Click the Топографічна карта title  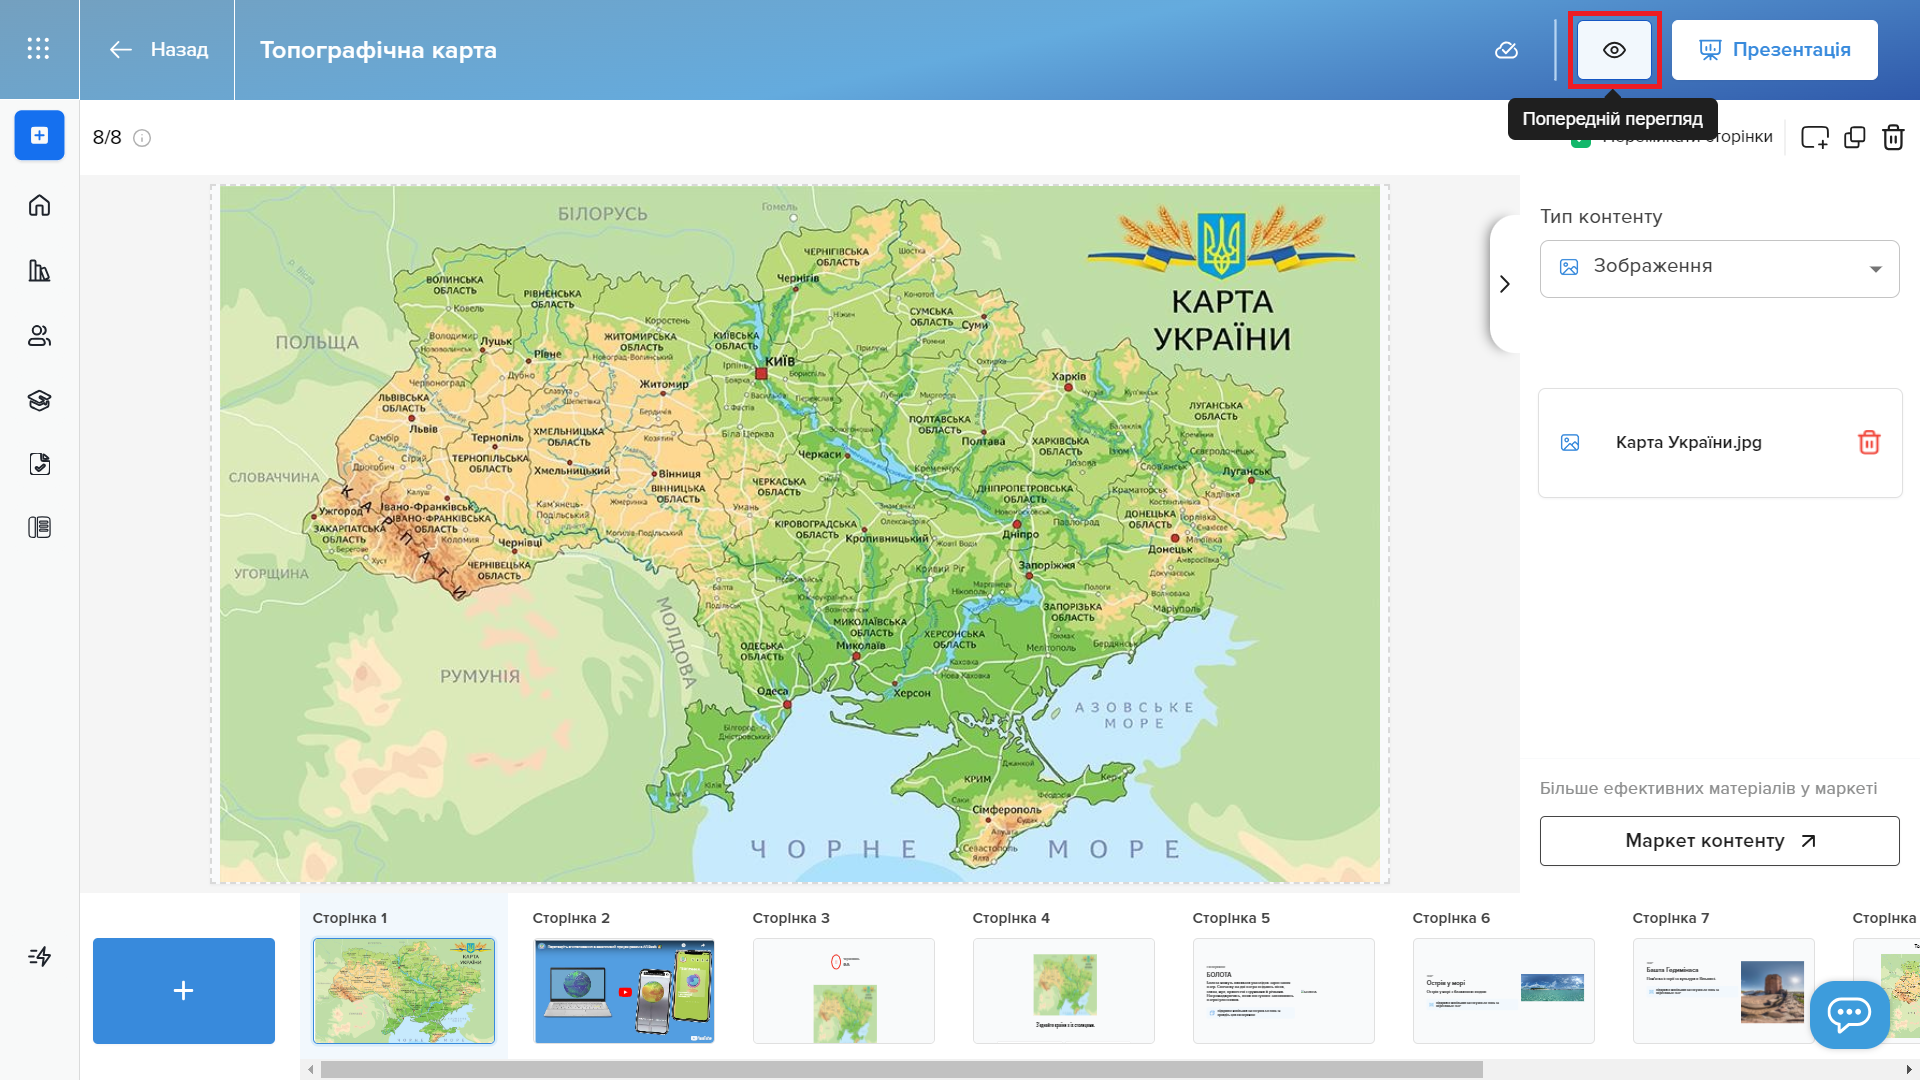point(378,50)
